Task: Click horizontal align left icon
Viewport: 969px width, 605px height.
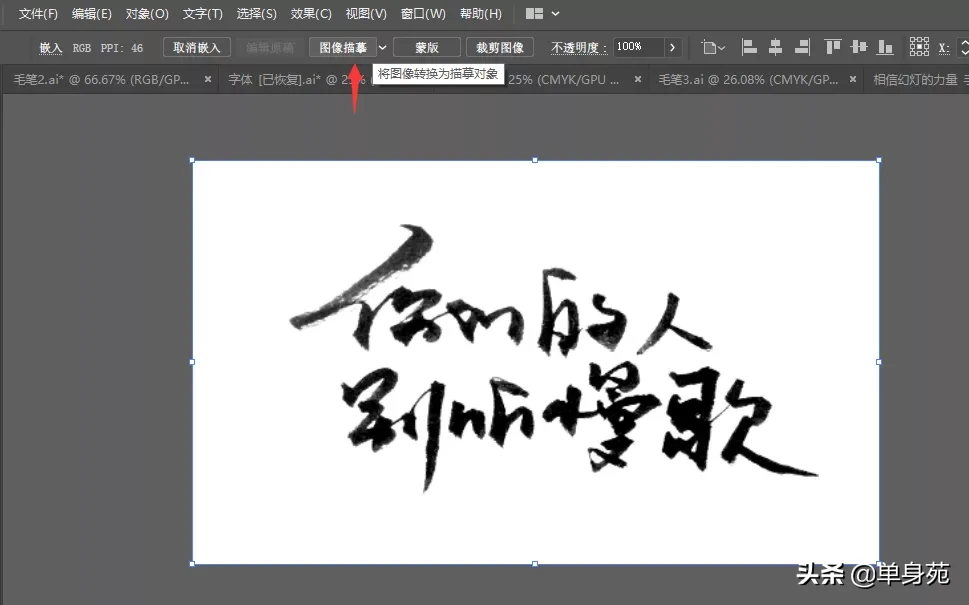Action: tap(749, 47)
